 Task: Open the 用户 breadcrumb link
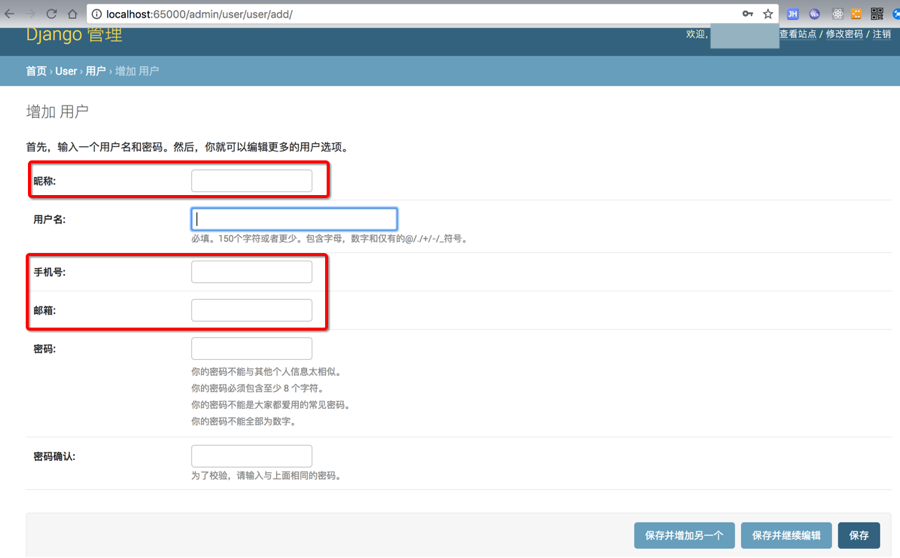[x=96, y=71]
